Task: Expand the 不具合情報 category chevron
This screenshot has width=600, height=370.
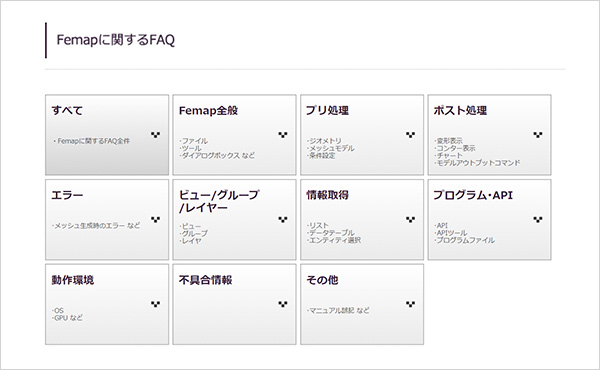Action: pos(283,304)
